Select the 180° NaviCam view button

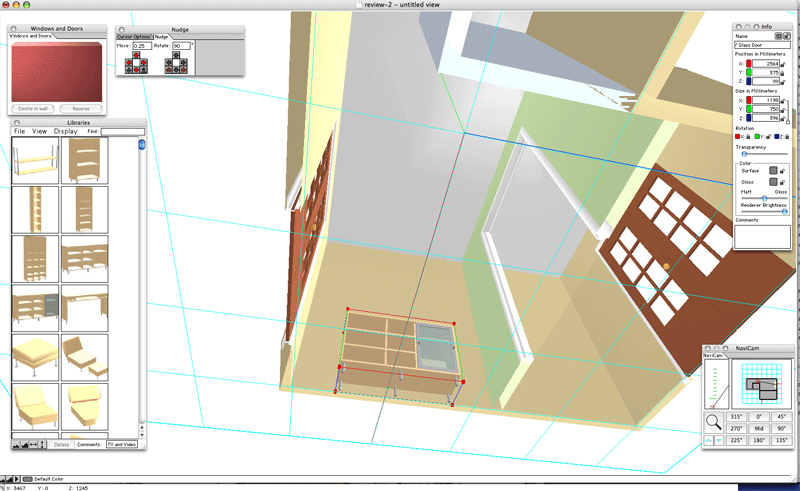pyautogui.click(x=761, y=439)
